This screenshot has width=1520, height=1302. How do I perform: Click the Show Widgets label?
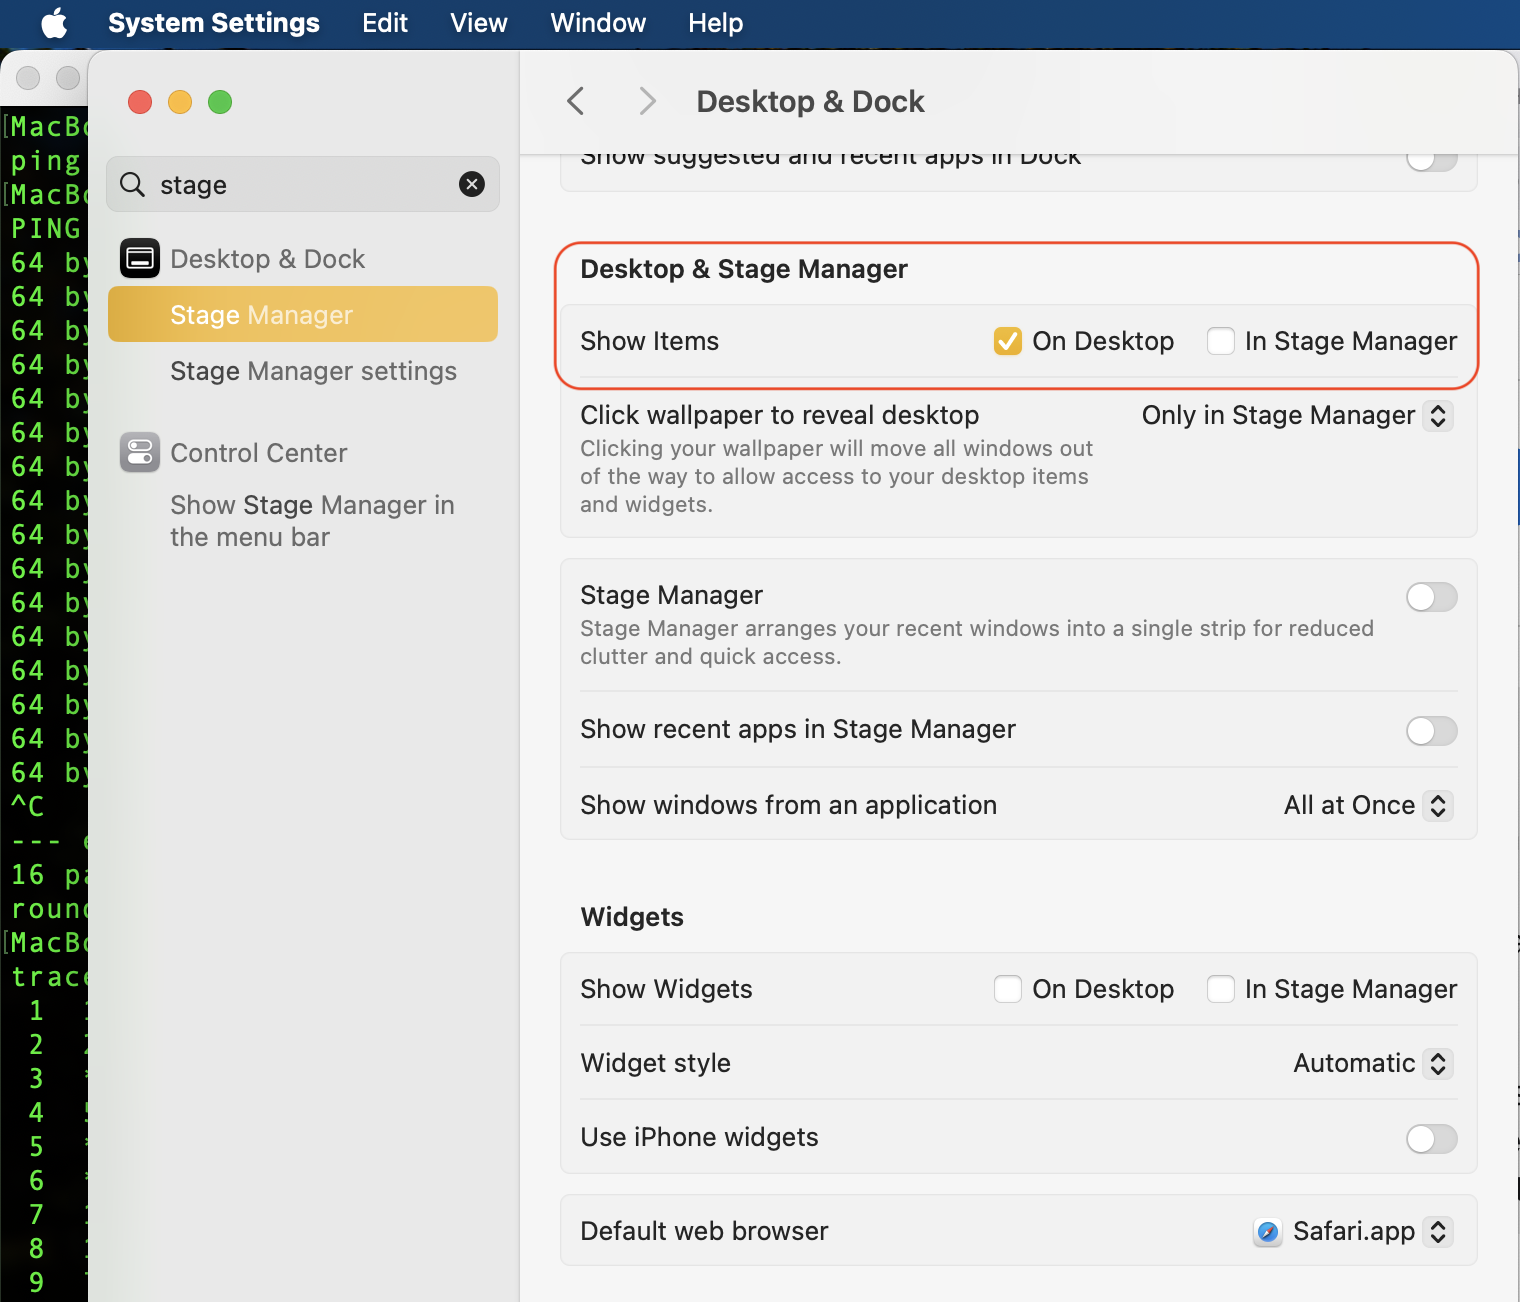click(666, 989)
